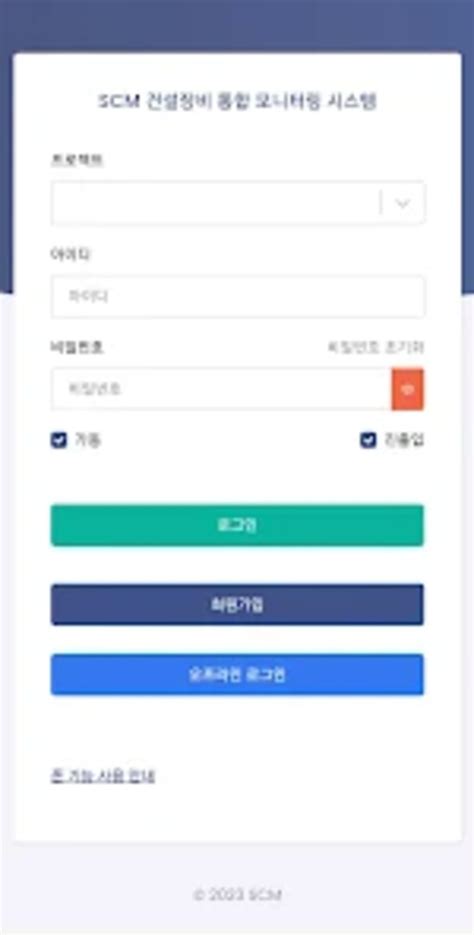Click the project (프로젝트) field label
Viewport: 474px width, 935px height.
tap(77, 160)
